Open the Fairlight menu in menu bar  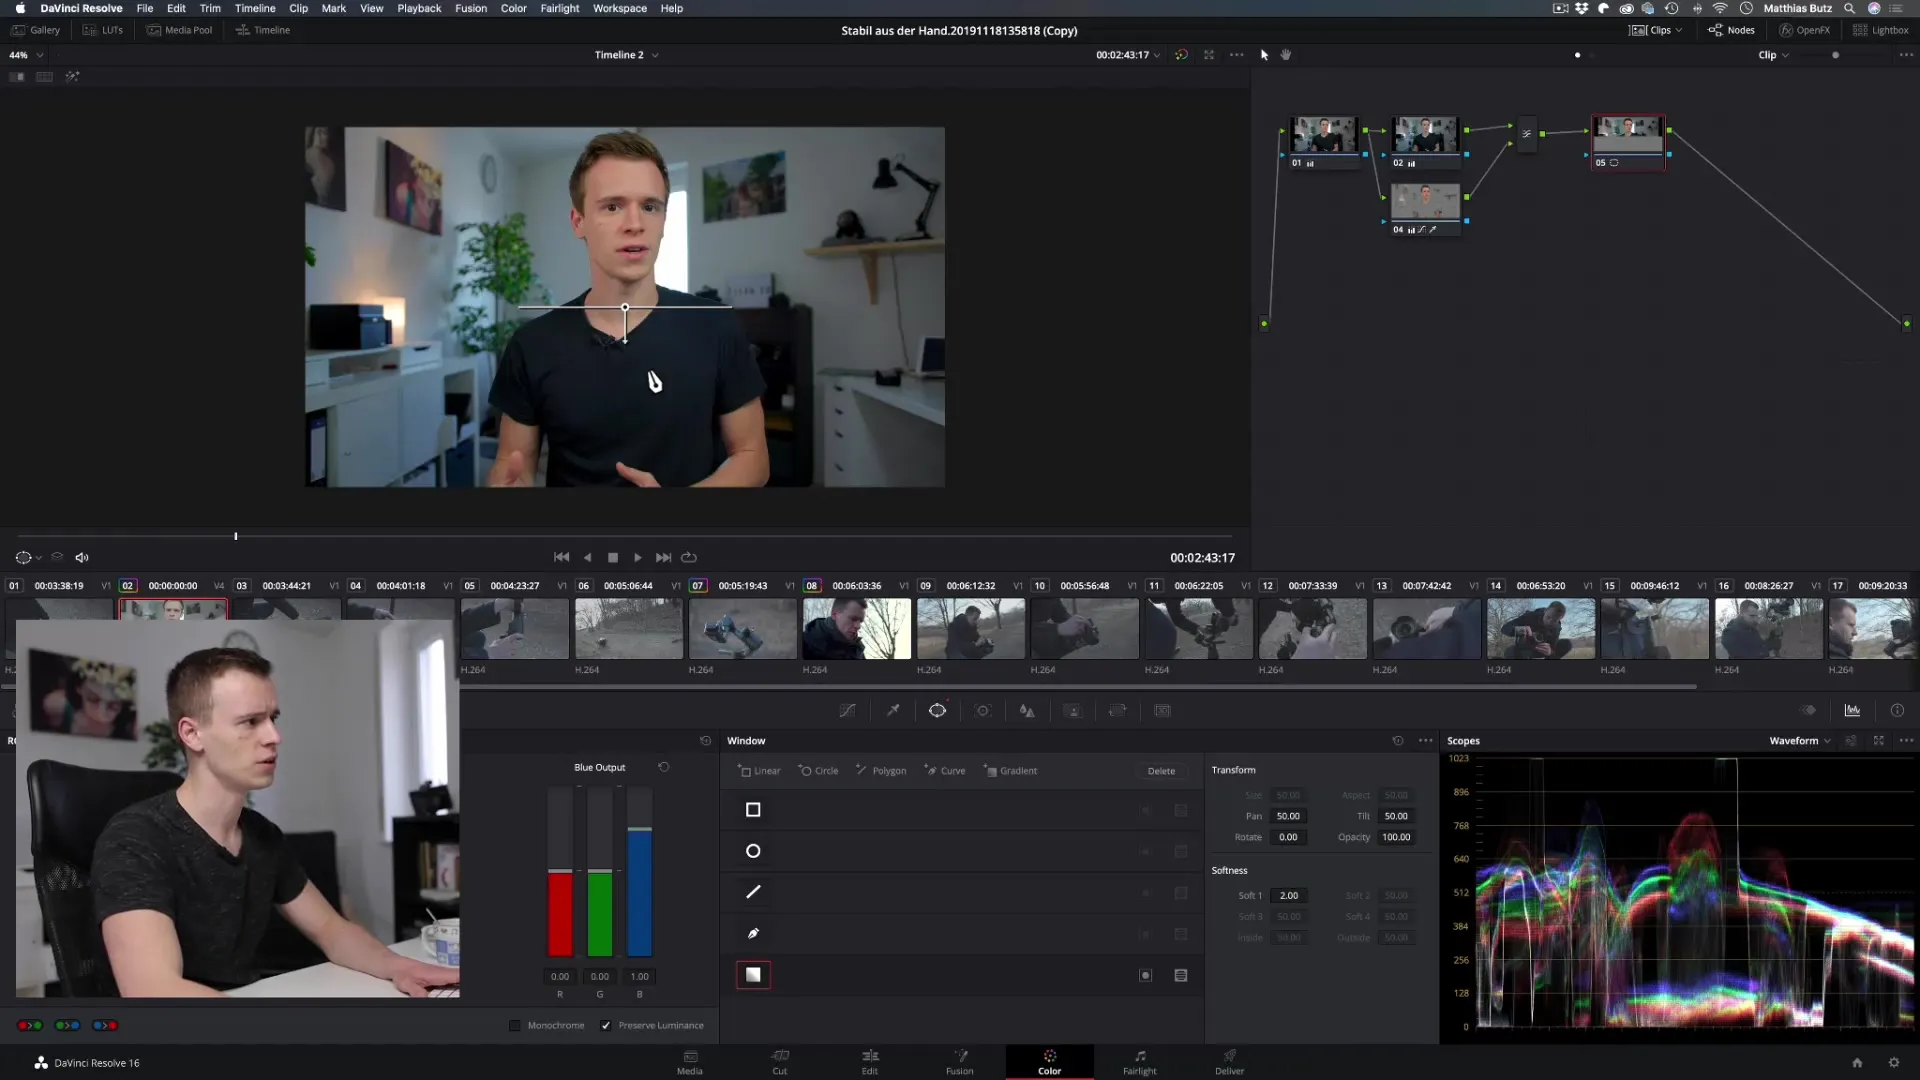560,8
